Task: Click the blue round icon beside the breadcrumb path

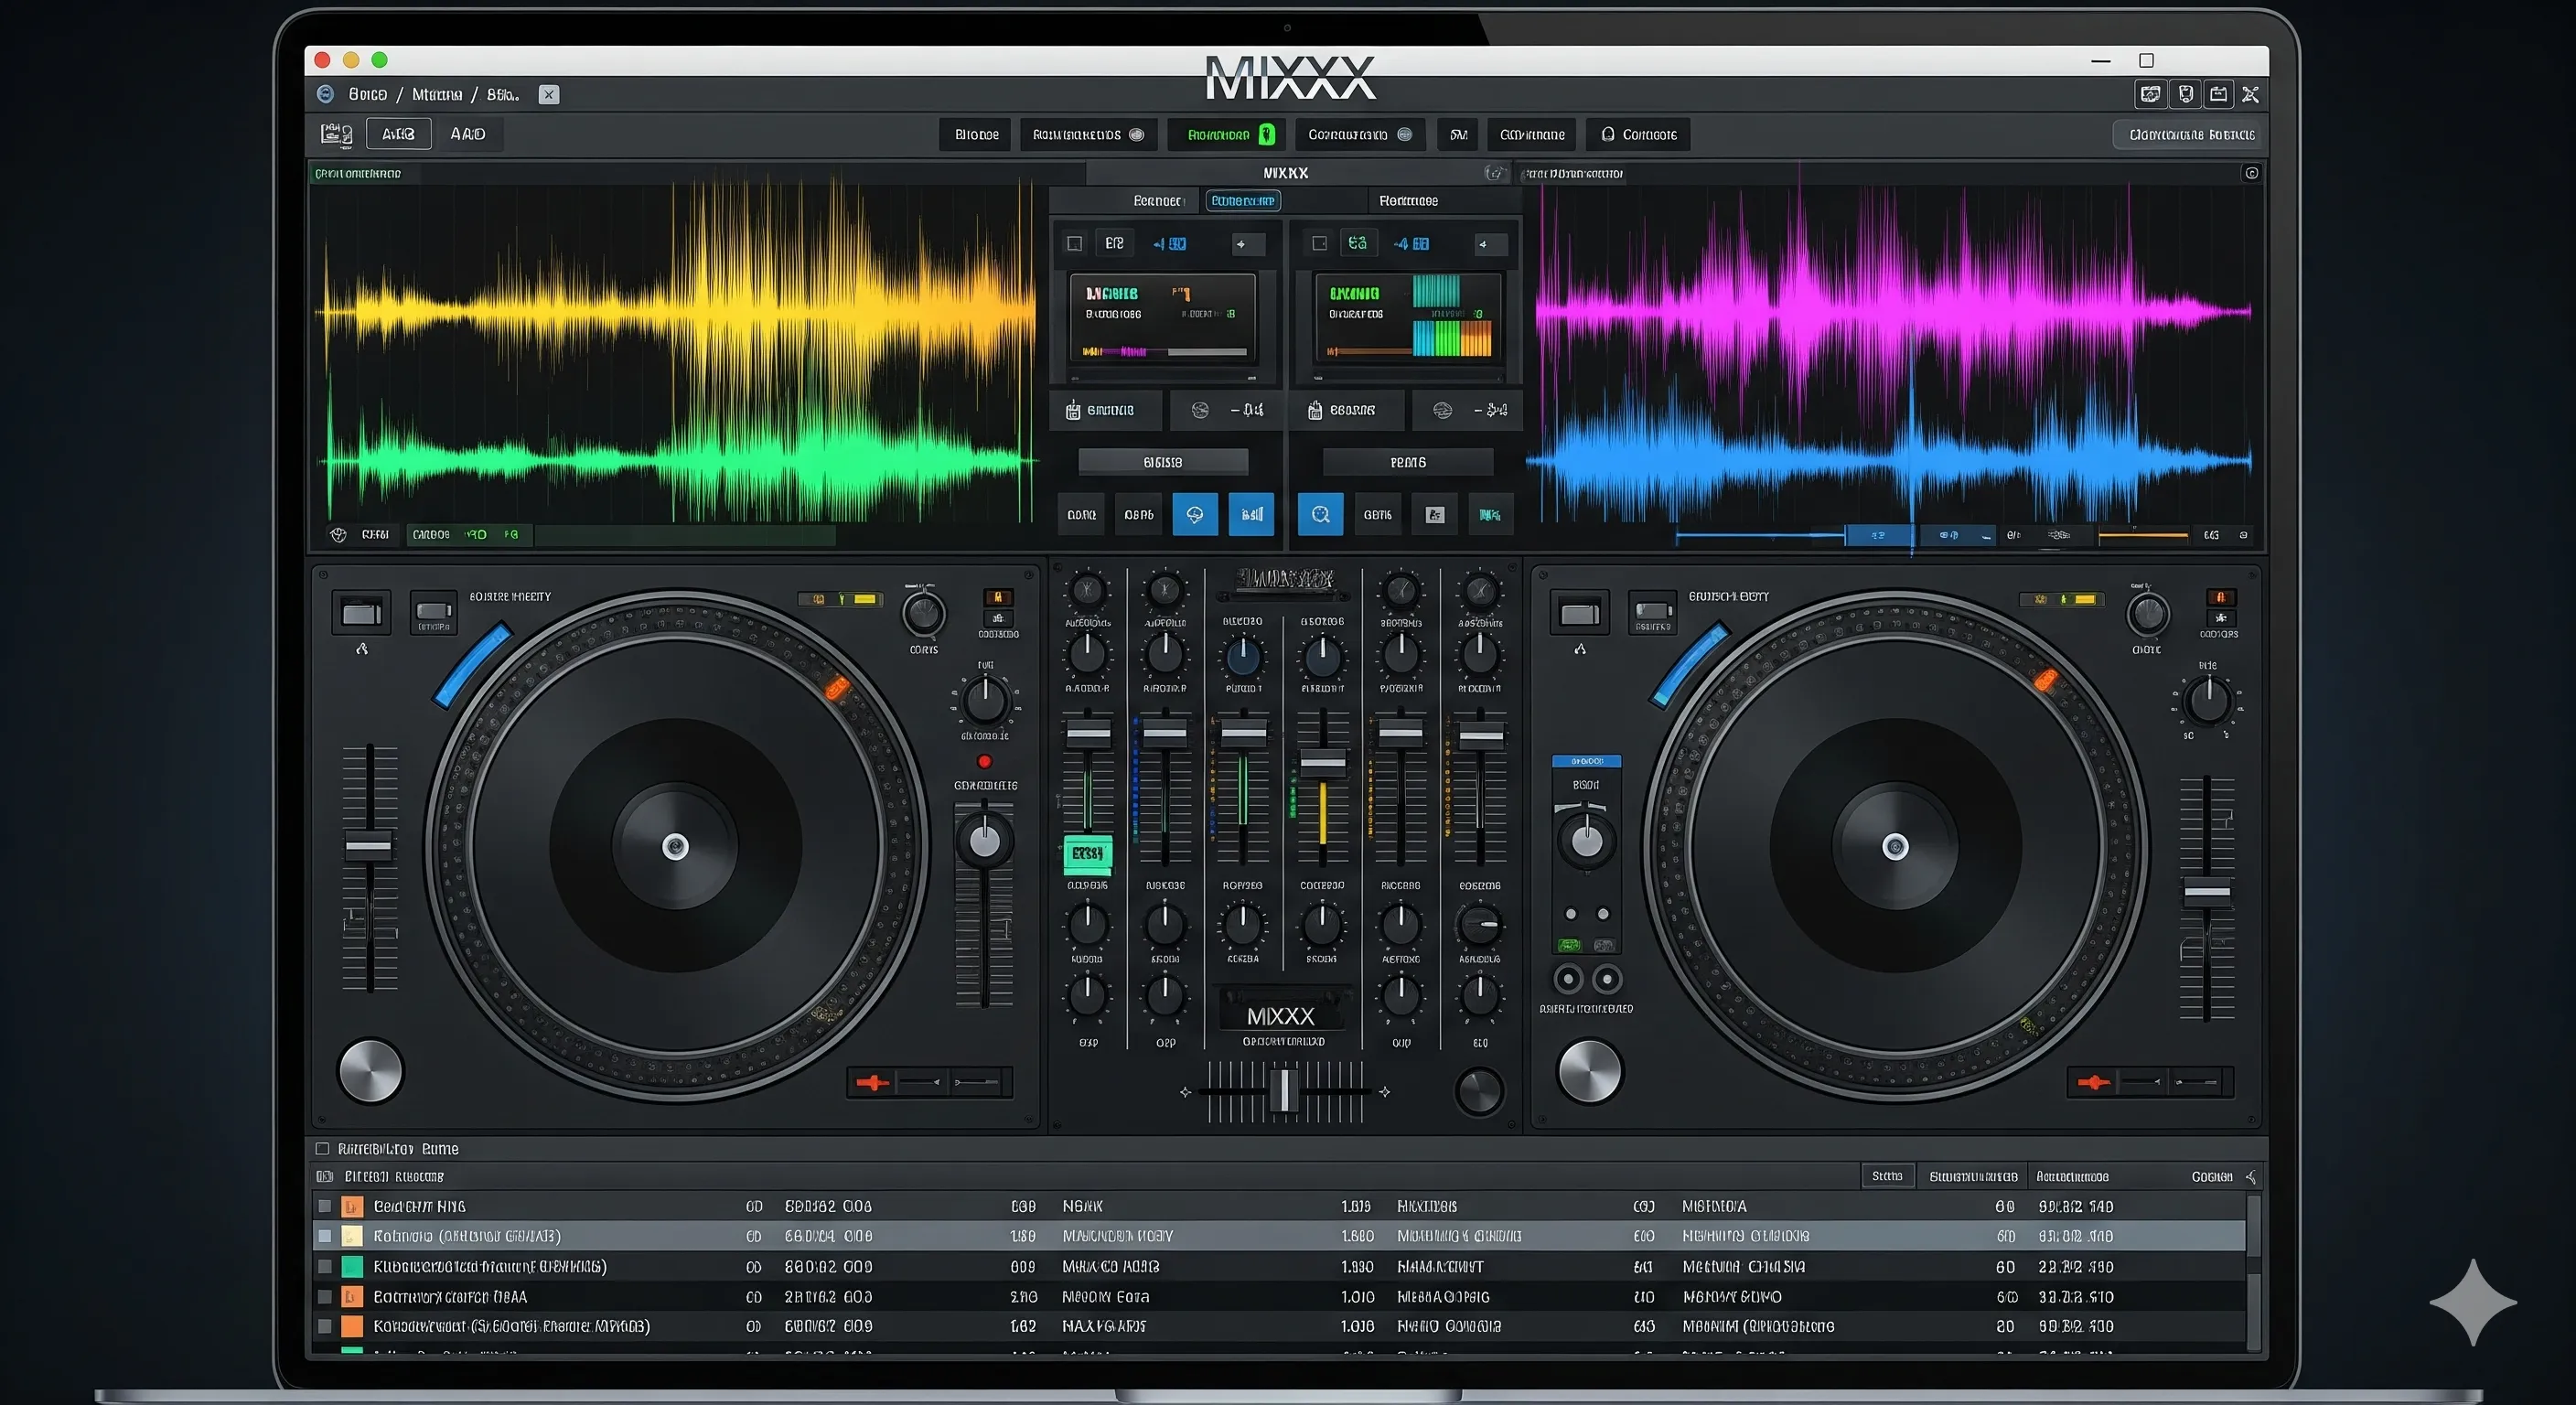Action: pos(325,94)
